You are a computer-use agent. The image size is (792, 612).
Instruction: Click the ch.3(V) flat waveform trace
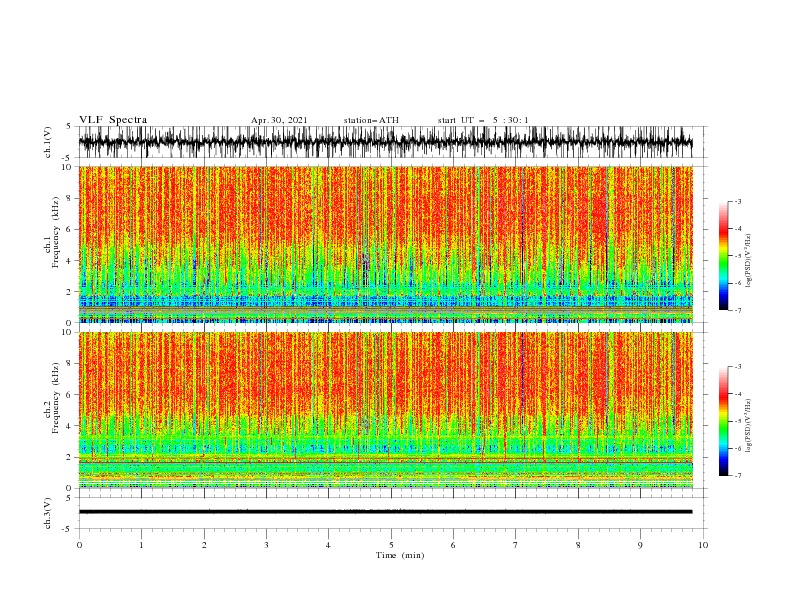385,512
